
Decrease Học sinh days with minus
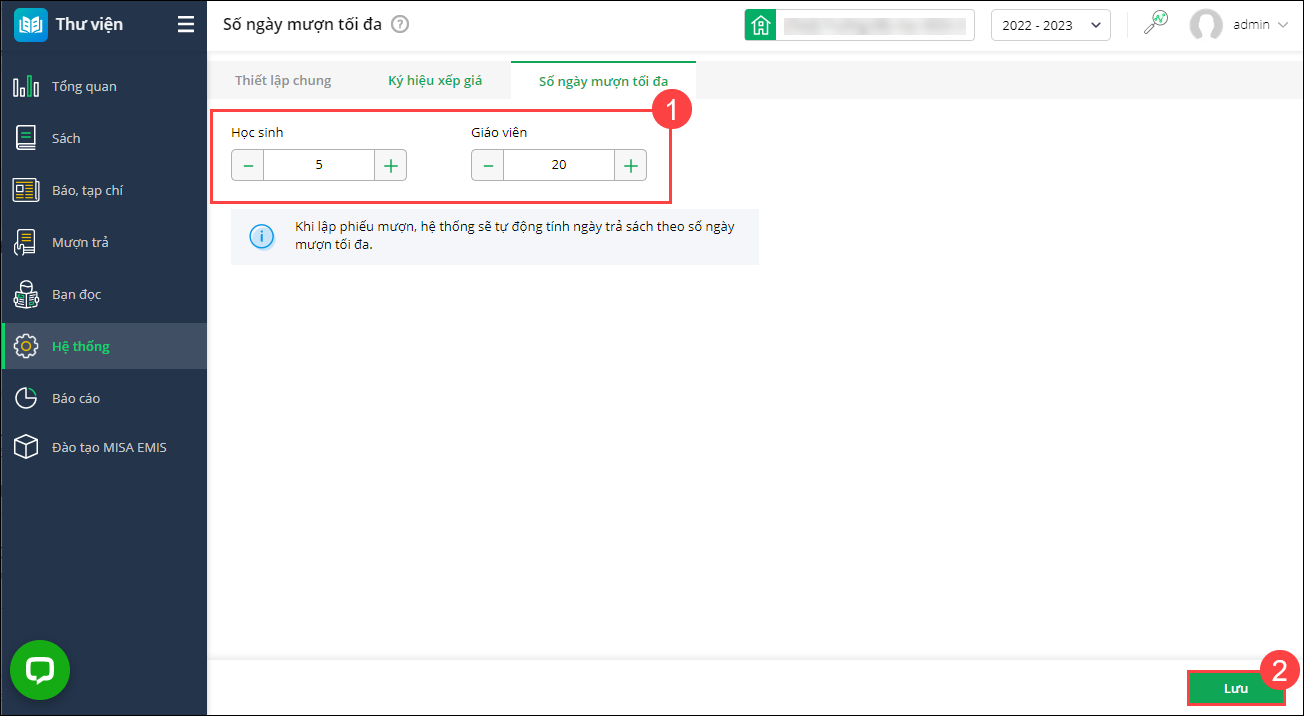tap(248, 165)
